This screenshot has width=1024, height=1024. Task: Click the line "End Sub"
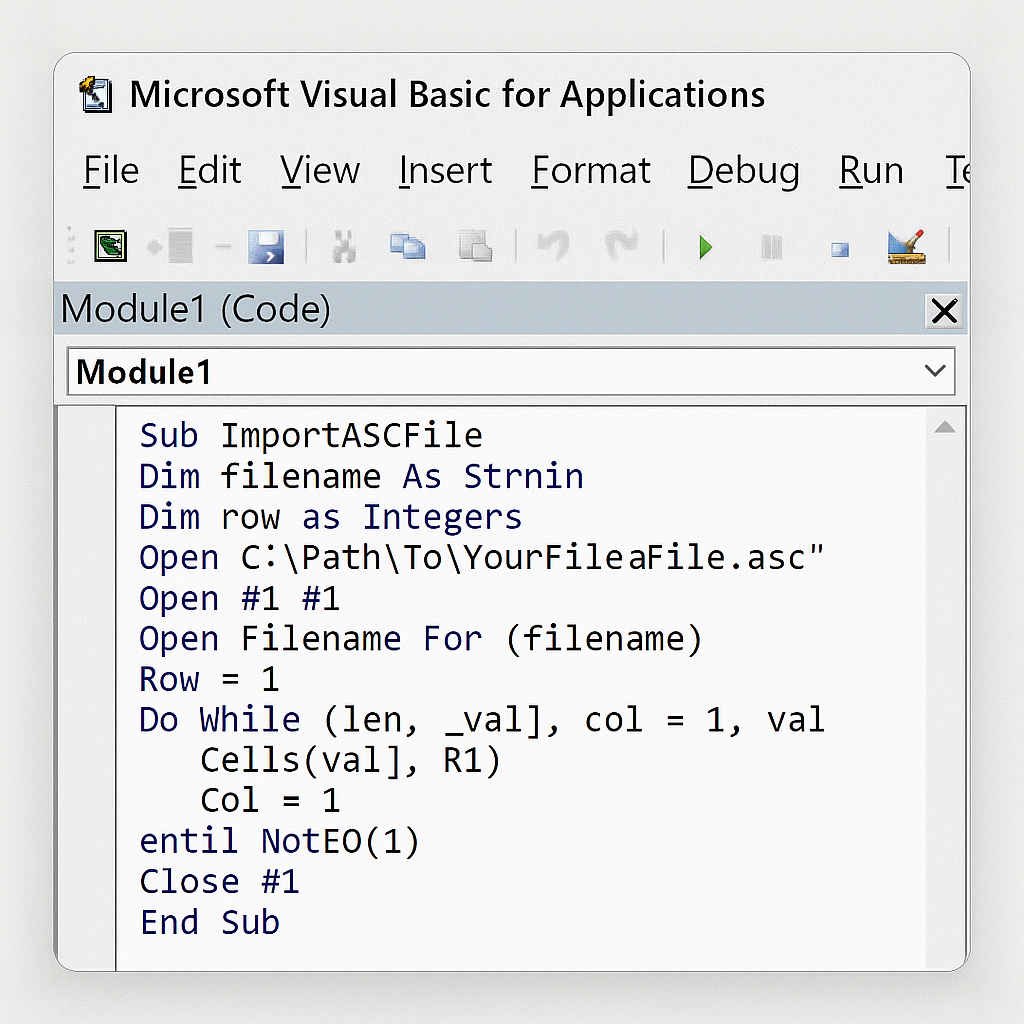tap(210, 923)
